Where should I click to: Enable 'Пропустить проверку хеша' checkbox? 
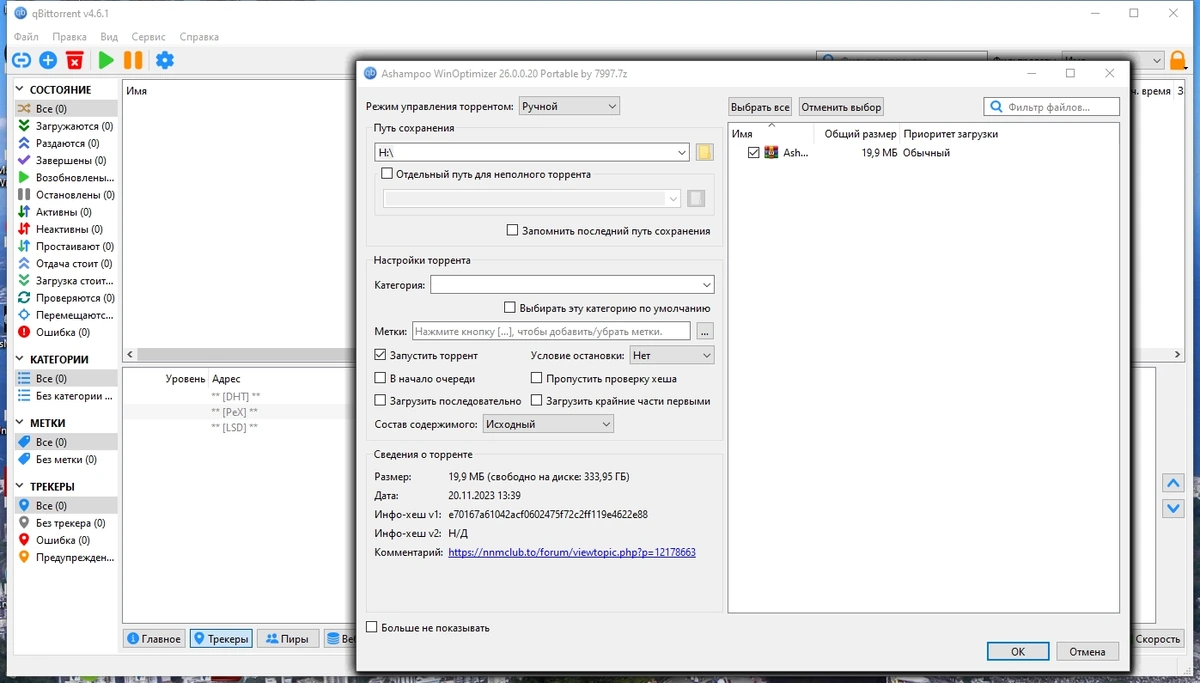(x=537, y=378)
